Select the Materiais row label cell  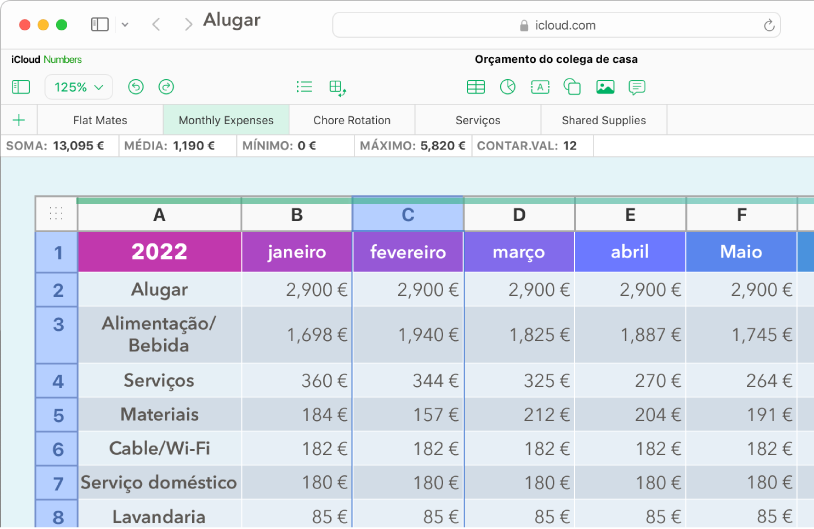[159, 414]
